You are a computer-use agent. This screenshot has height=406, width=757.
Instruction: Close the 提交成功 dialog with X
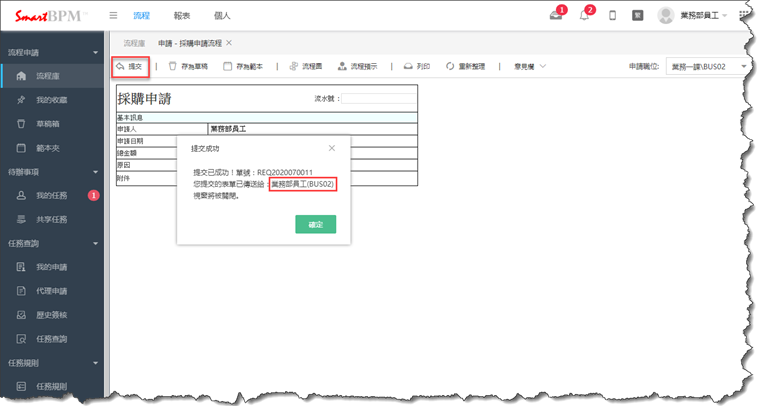[332, 148]
